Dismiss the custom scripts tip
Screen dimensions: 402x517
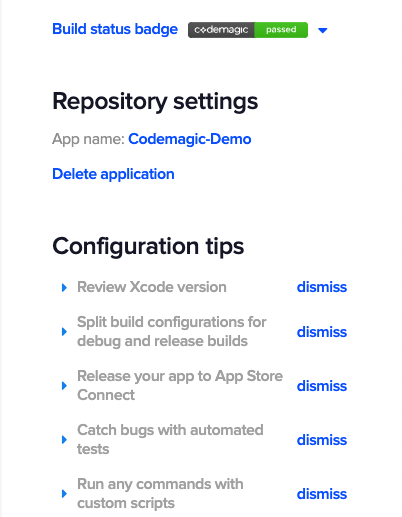click(322, 494)
